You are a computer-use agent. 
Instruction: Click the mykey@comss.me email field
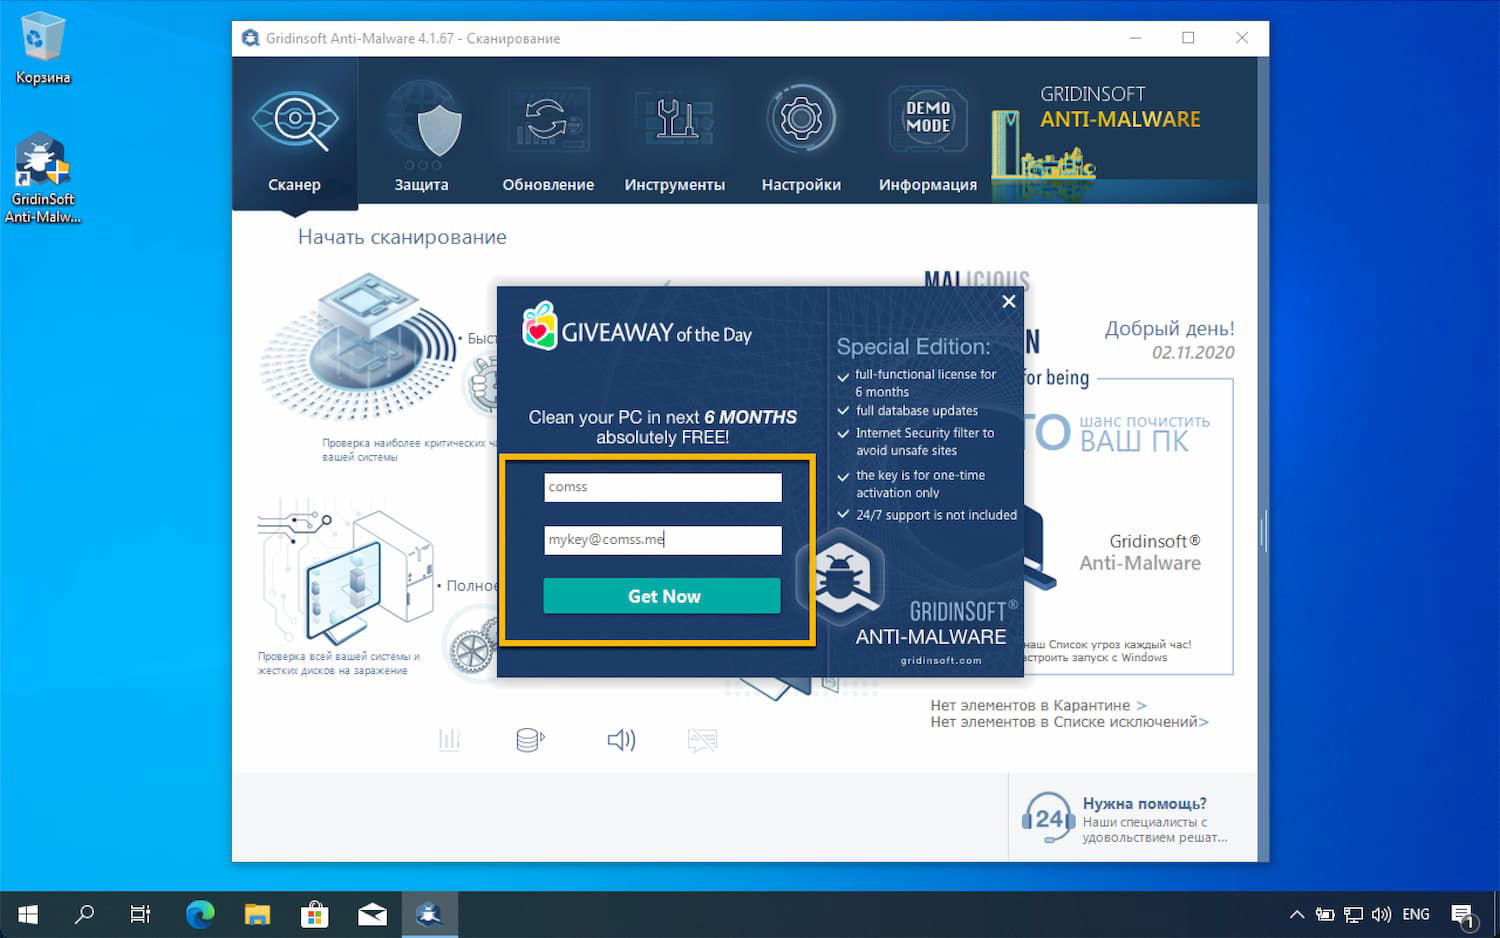click(662, 540)
